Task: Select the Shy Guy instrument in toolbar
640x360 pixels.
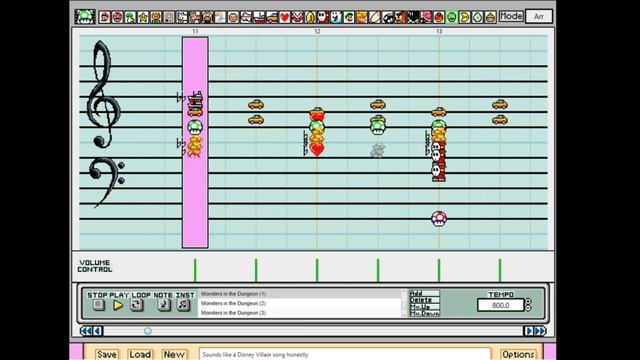Action: tap(323, 17)
